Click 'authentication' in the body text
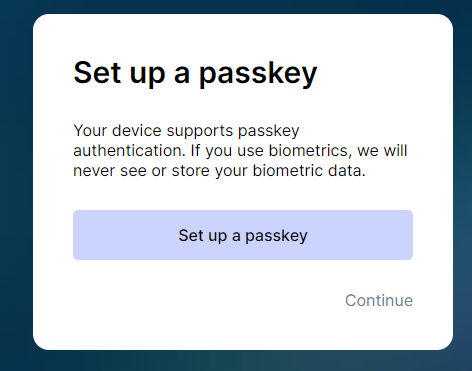This screenshot has height=371, width=472. pos(129,151)
